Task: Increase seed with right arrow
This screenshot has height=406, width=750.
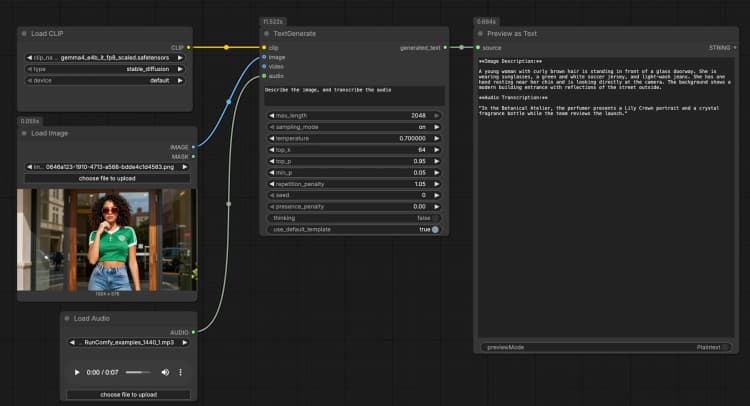Action: click(436, 196)
